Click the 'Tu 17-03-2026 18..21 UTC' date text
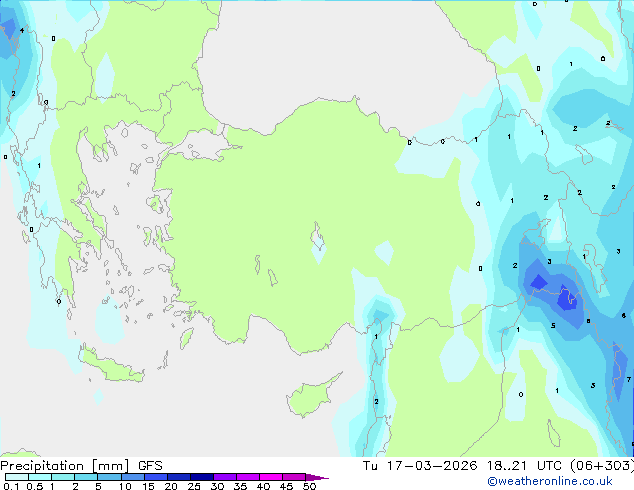 (x=462, y=466)
